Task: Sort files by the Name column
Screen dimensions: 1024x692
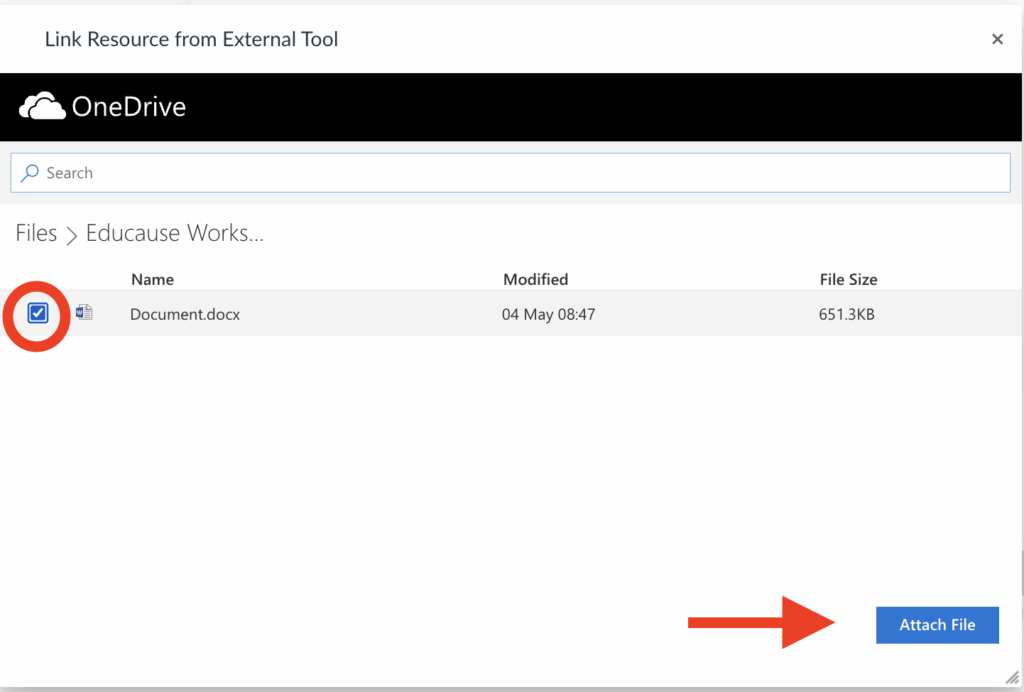Action: 152,279
